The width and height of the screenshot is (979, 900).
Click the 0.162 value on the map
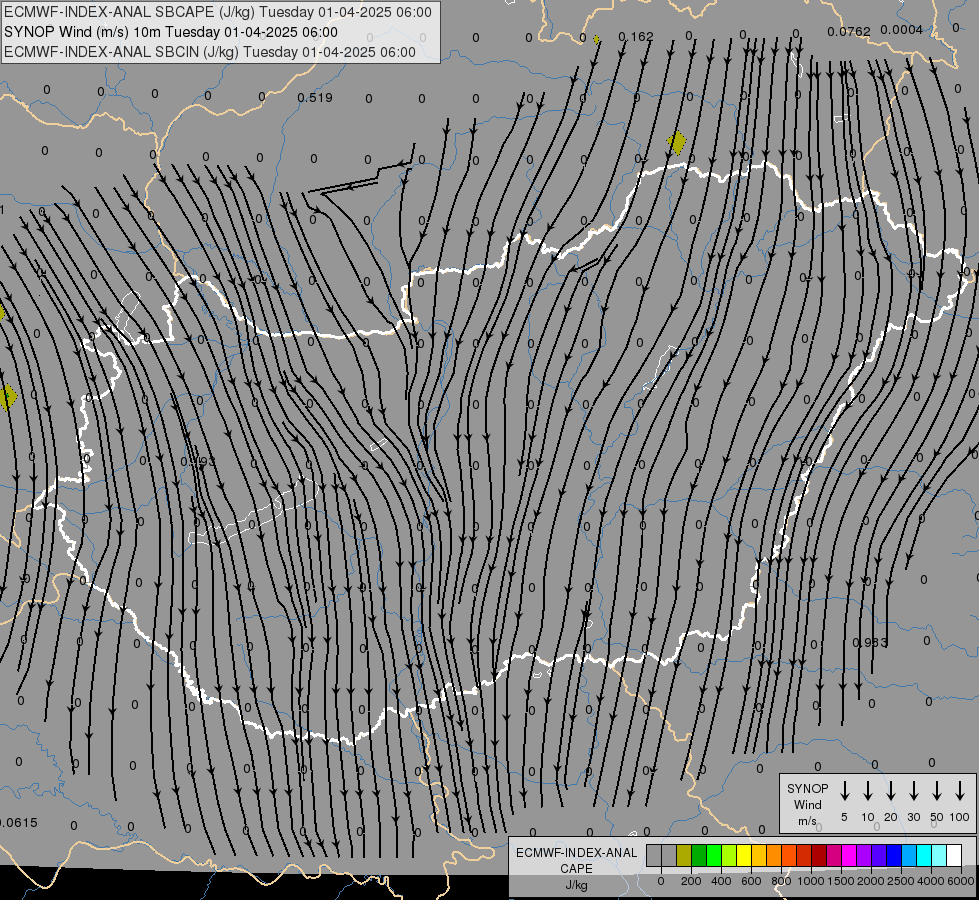click(x=636, y=37)
